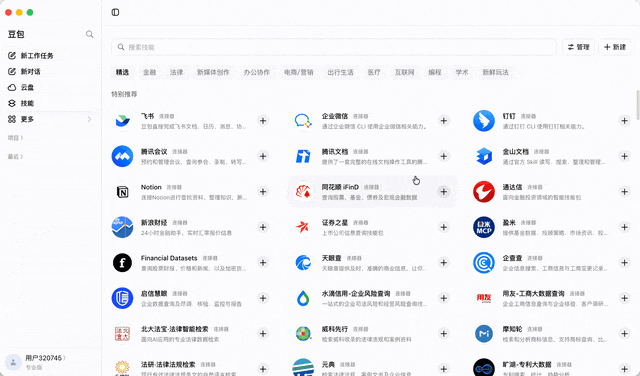Switch to the 医疗 tab
Viewport: 640px width, 376px height.
click(x=374, y=72)
